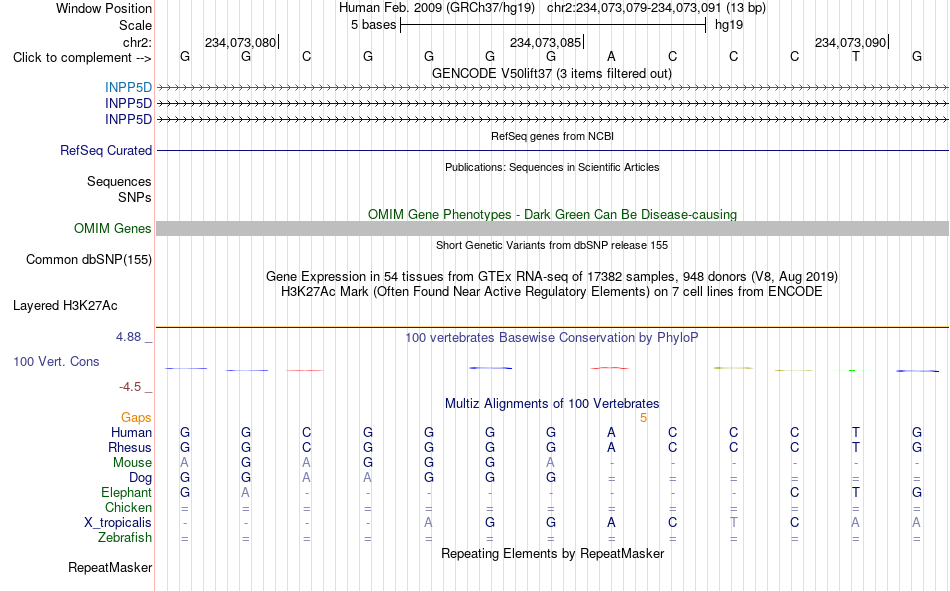
Task: Select the 'Mouse' species label
Action: (132, 462)
